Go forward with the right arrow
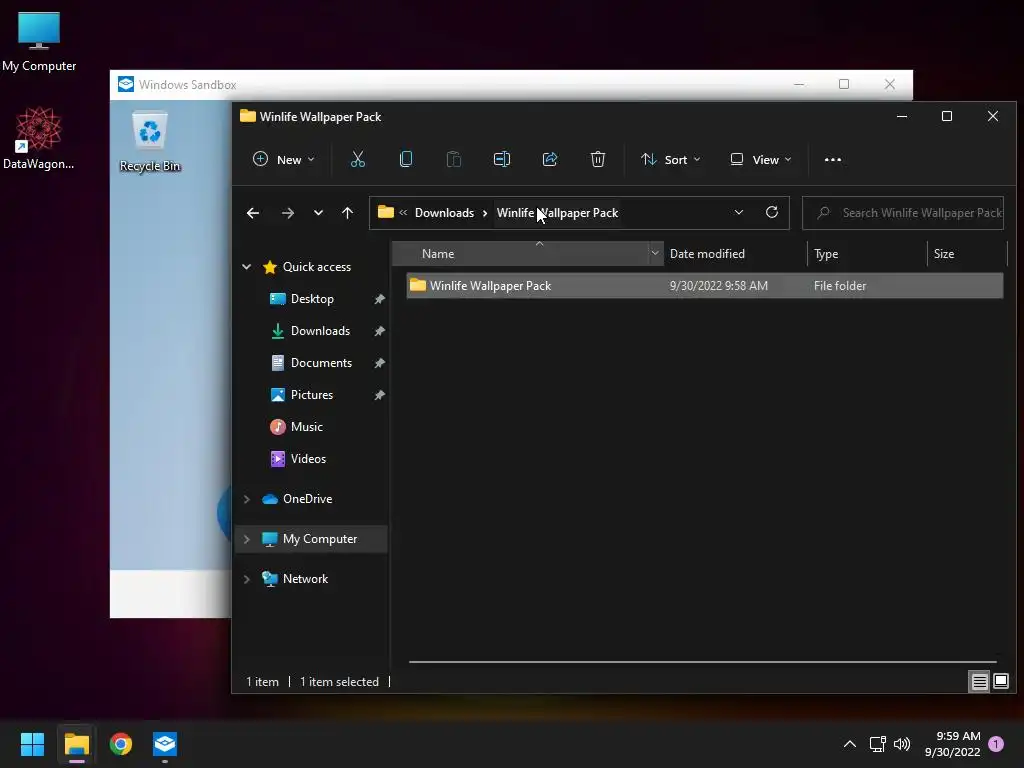1024x768 pixels. (x=287, y=213)
